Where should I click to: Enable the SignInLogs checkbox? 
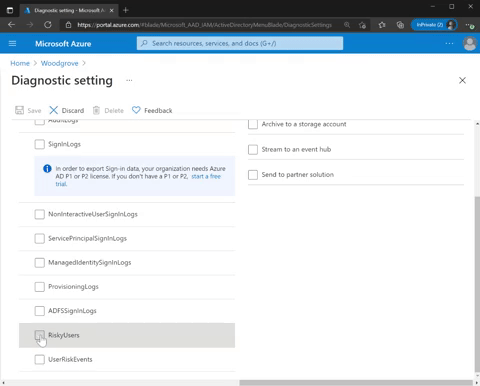pyautogui.click(x=39, y=144)
